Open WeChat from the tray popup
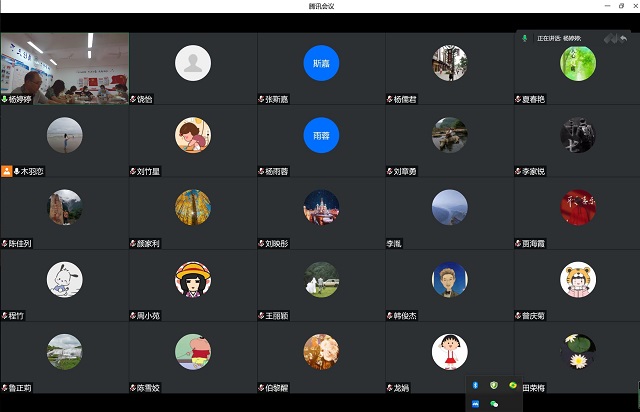Image resolution: width=640 pixels, height=412 pixels. (494, 403)
